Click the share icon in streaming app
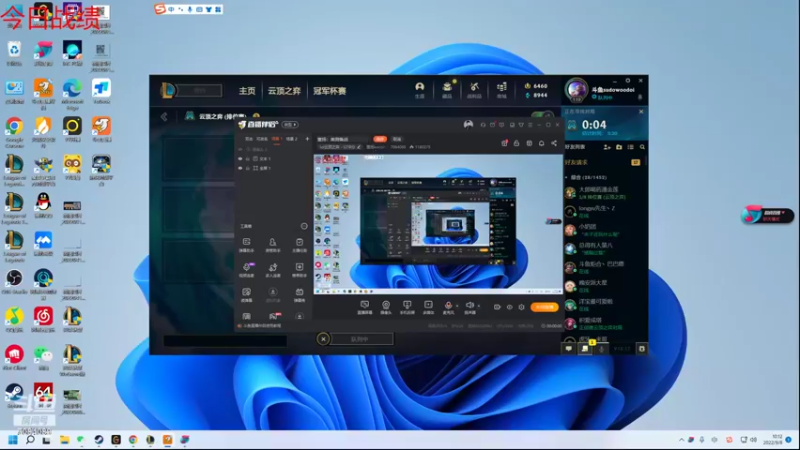This screenshot has width=800, height=450. tap(554, 143)
